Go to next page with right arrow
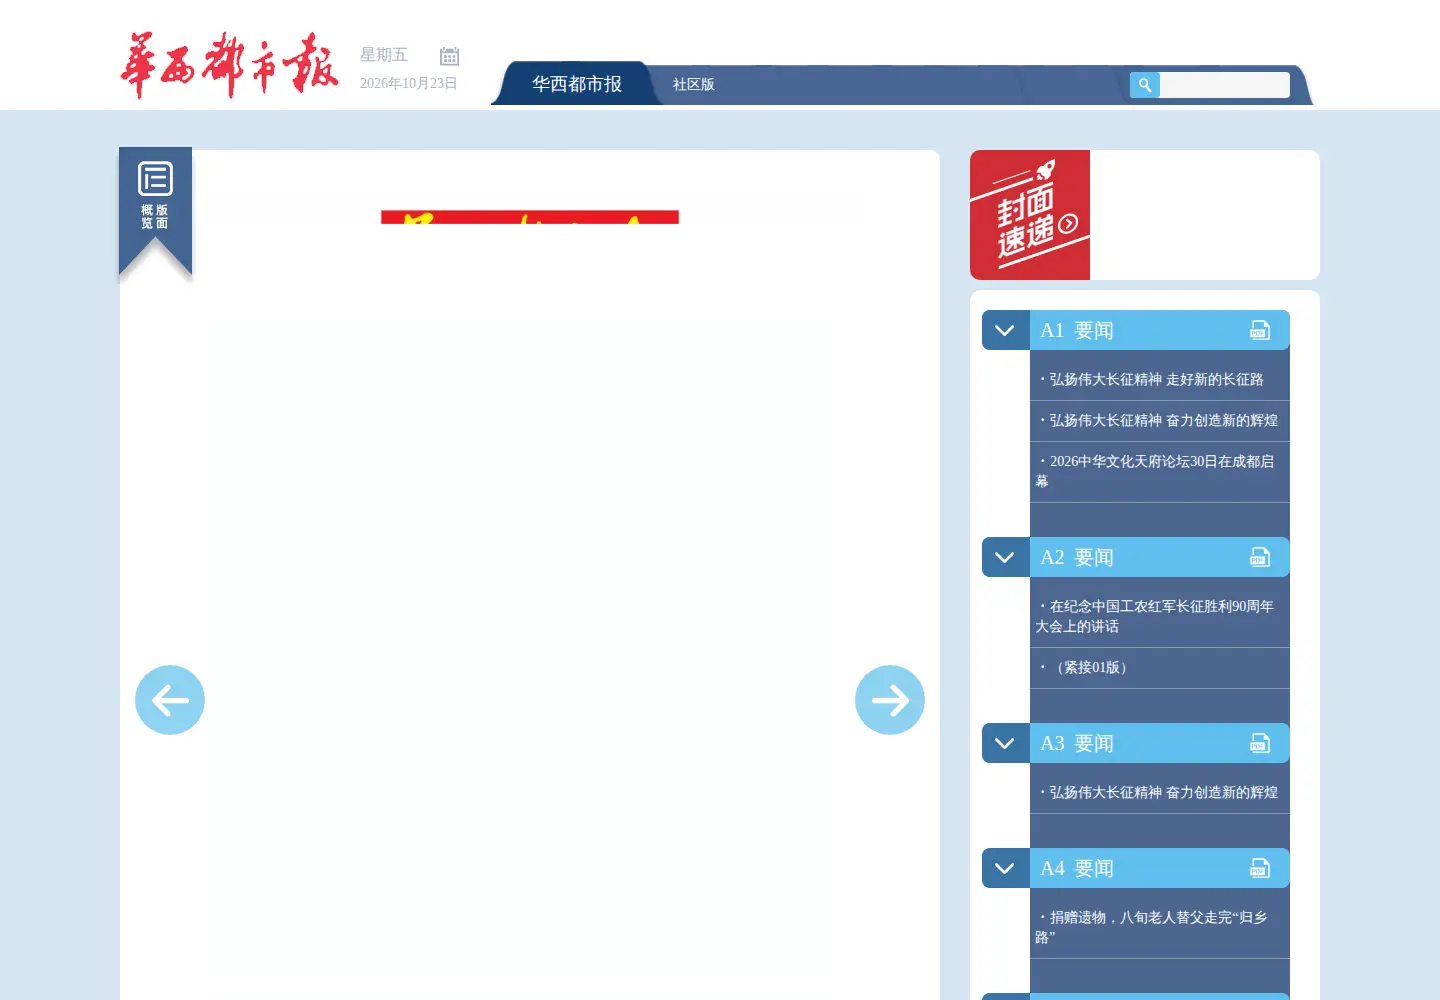 890,700
